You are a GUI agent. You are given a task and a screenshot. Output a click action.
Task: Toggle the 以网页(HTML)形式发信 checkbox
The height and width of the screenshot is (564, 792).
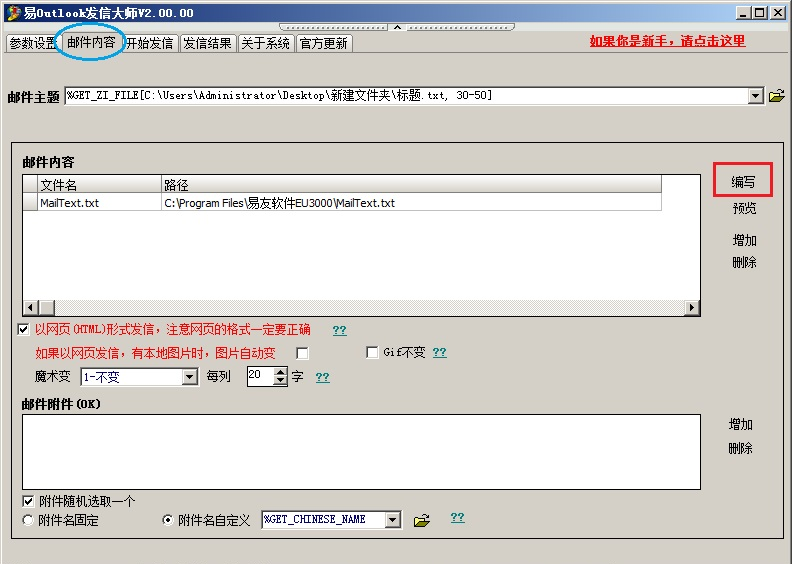[x=23, y=330]
